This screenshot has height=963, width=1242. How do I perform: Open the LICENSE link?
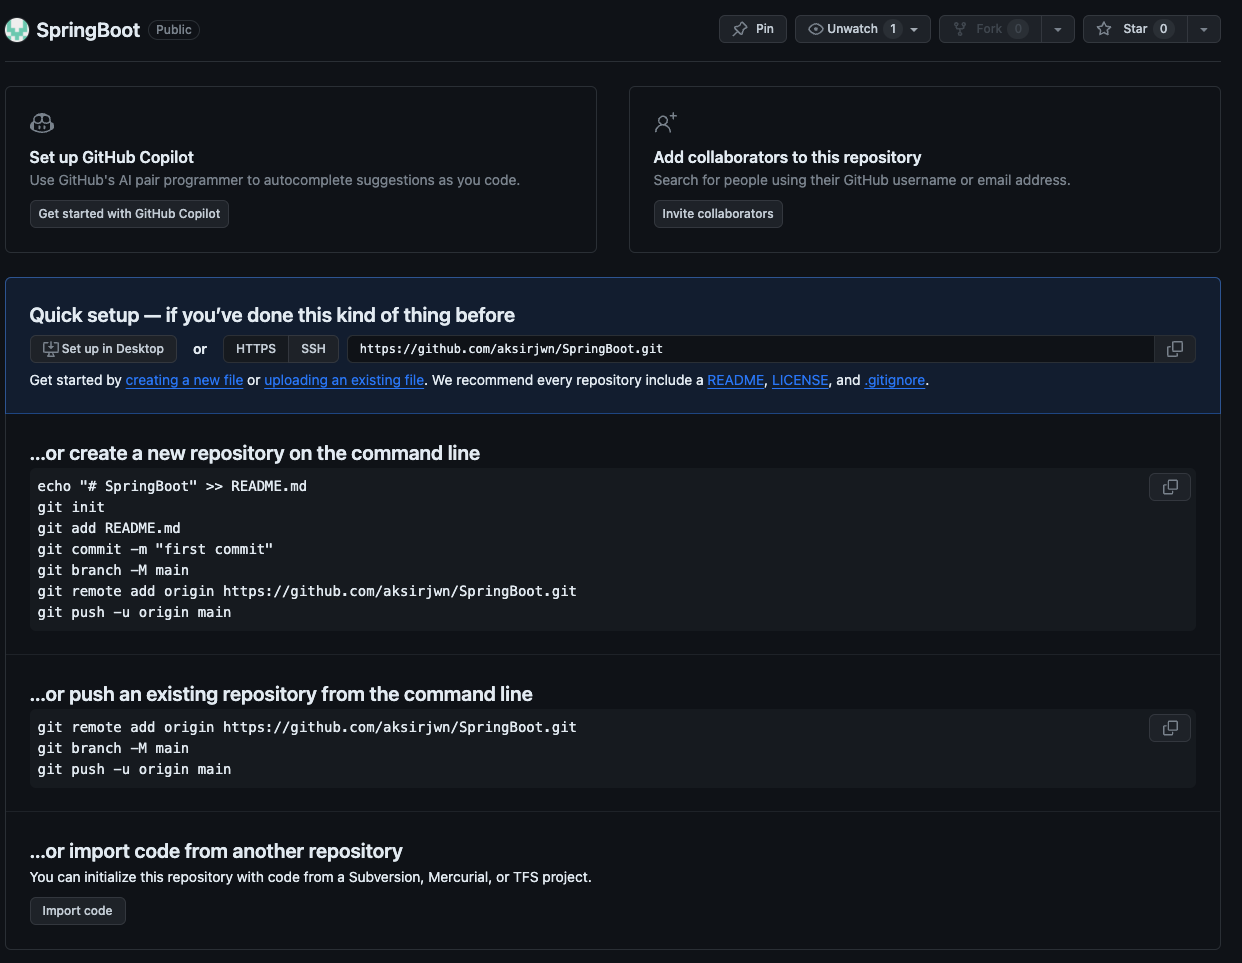point(800,380)
